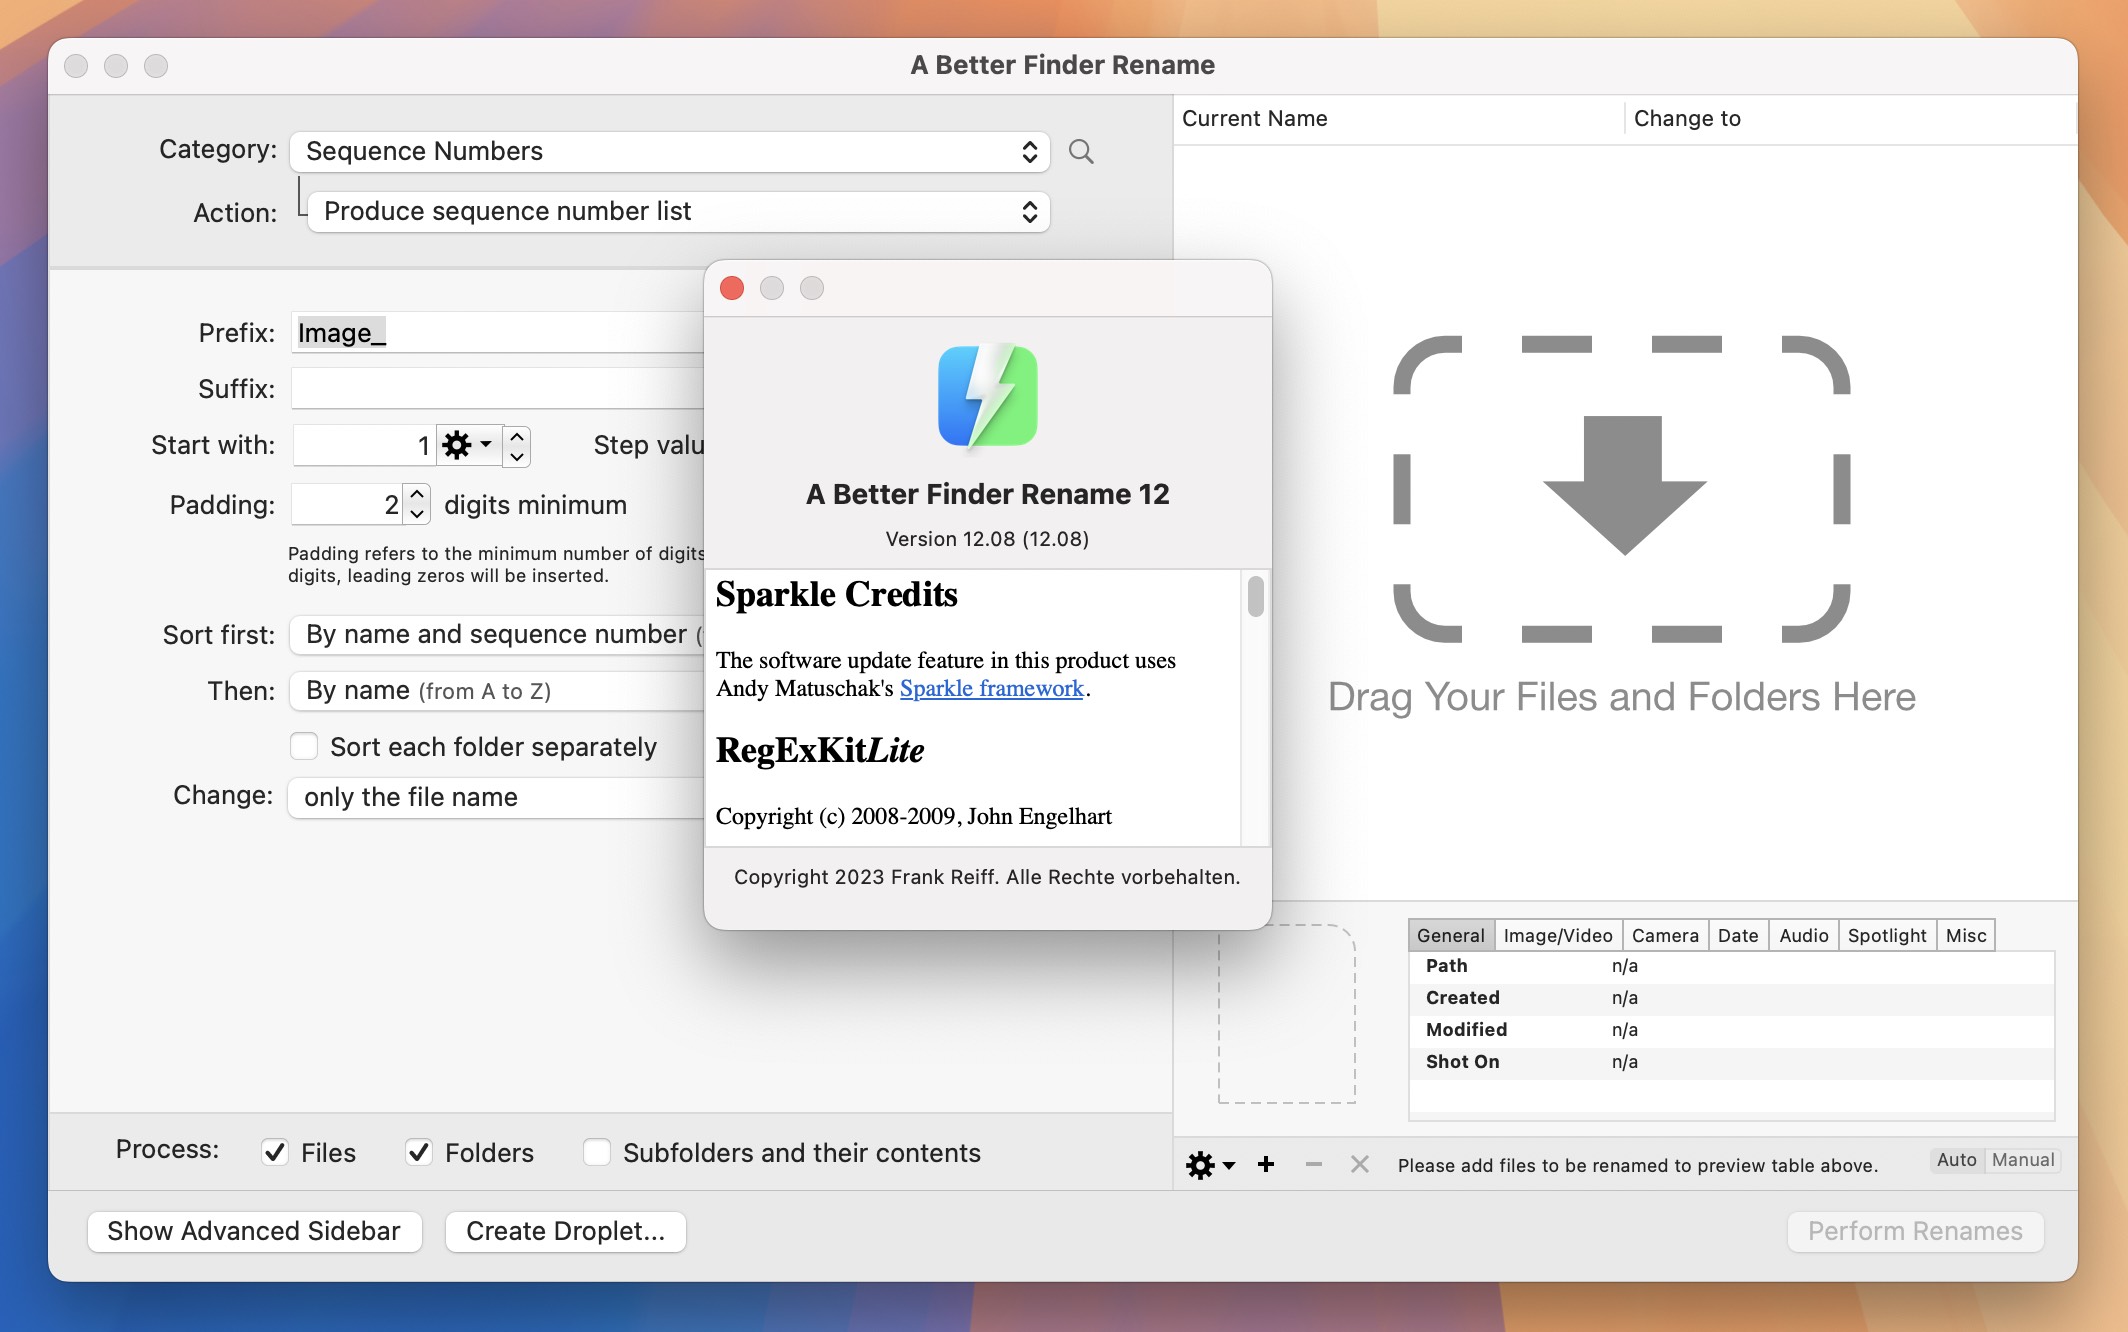This screenshot has height=1332, width=2128.
Task: Click the dashed thumbnail preview placeholder
Action: point(1287,1014)
